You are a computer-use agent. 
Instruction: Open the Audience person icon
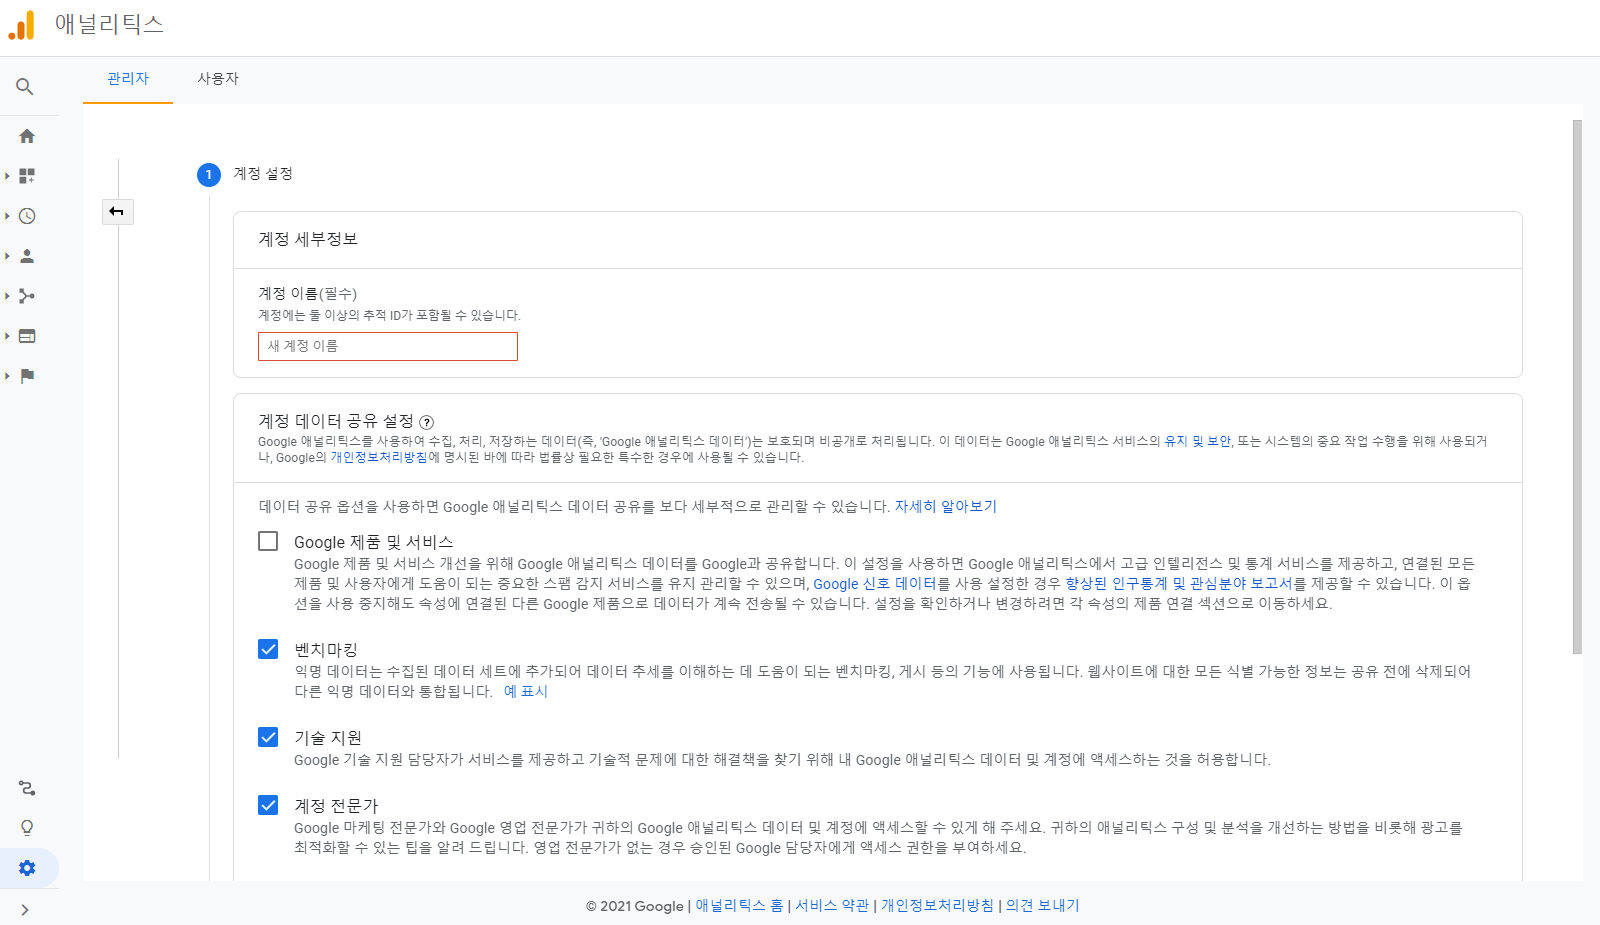[x=27, y=256]
